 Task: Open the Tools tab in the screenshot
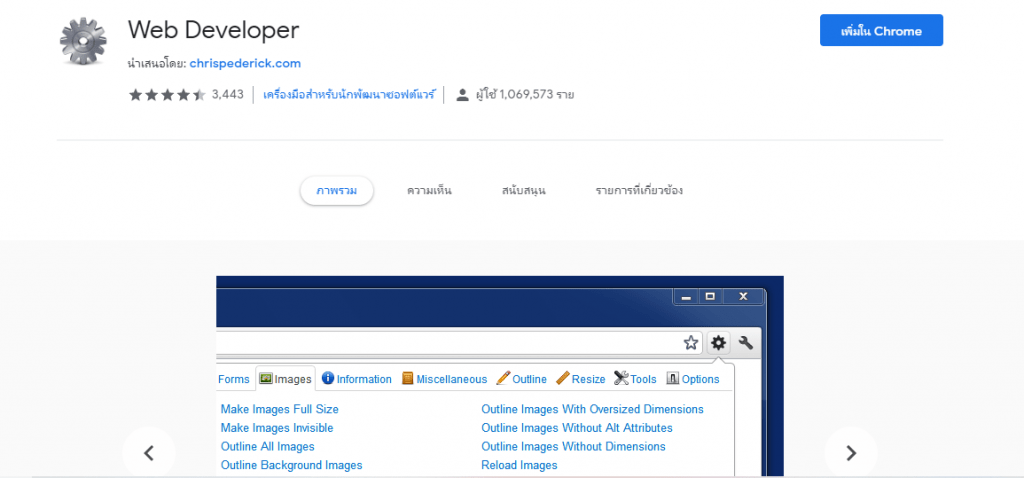tap(635, 379)
